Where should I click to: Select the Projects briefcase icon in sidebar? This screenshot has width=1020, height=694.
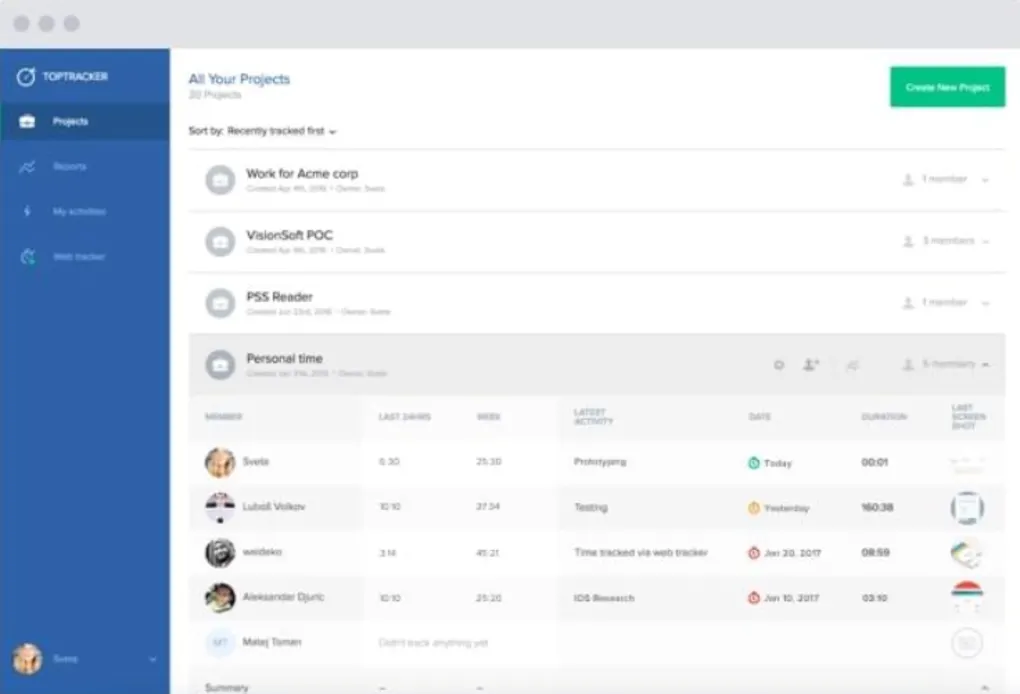tap(25, 121)
